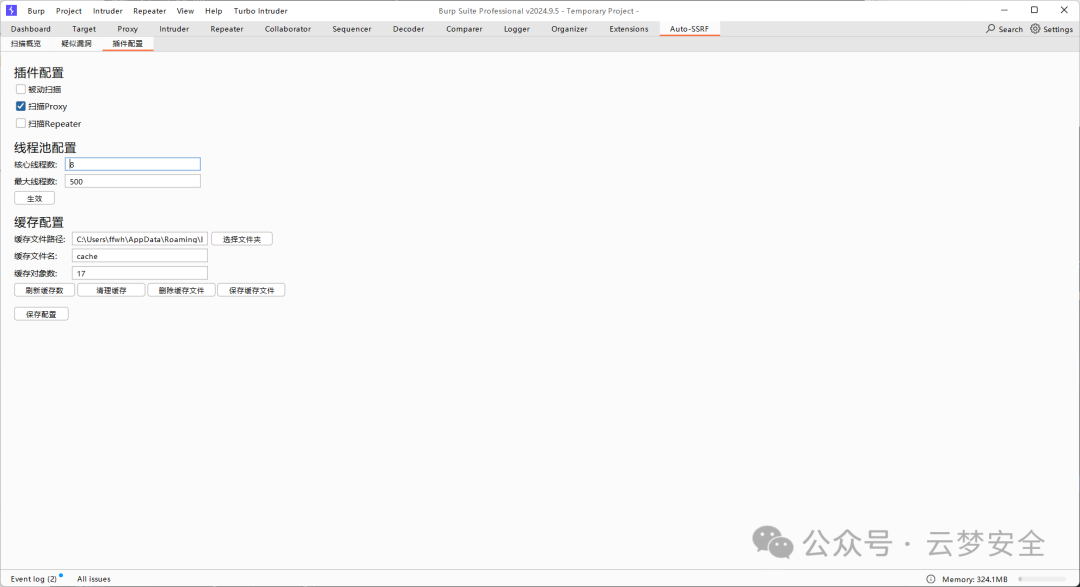1080x587 pixels.
Task: Click the 生效 apply button
Action: point(34,198)
